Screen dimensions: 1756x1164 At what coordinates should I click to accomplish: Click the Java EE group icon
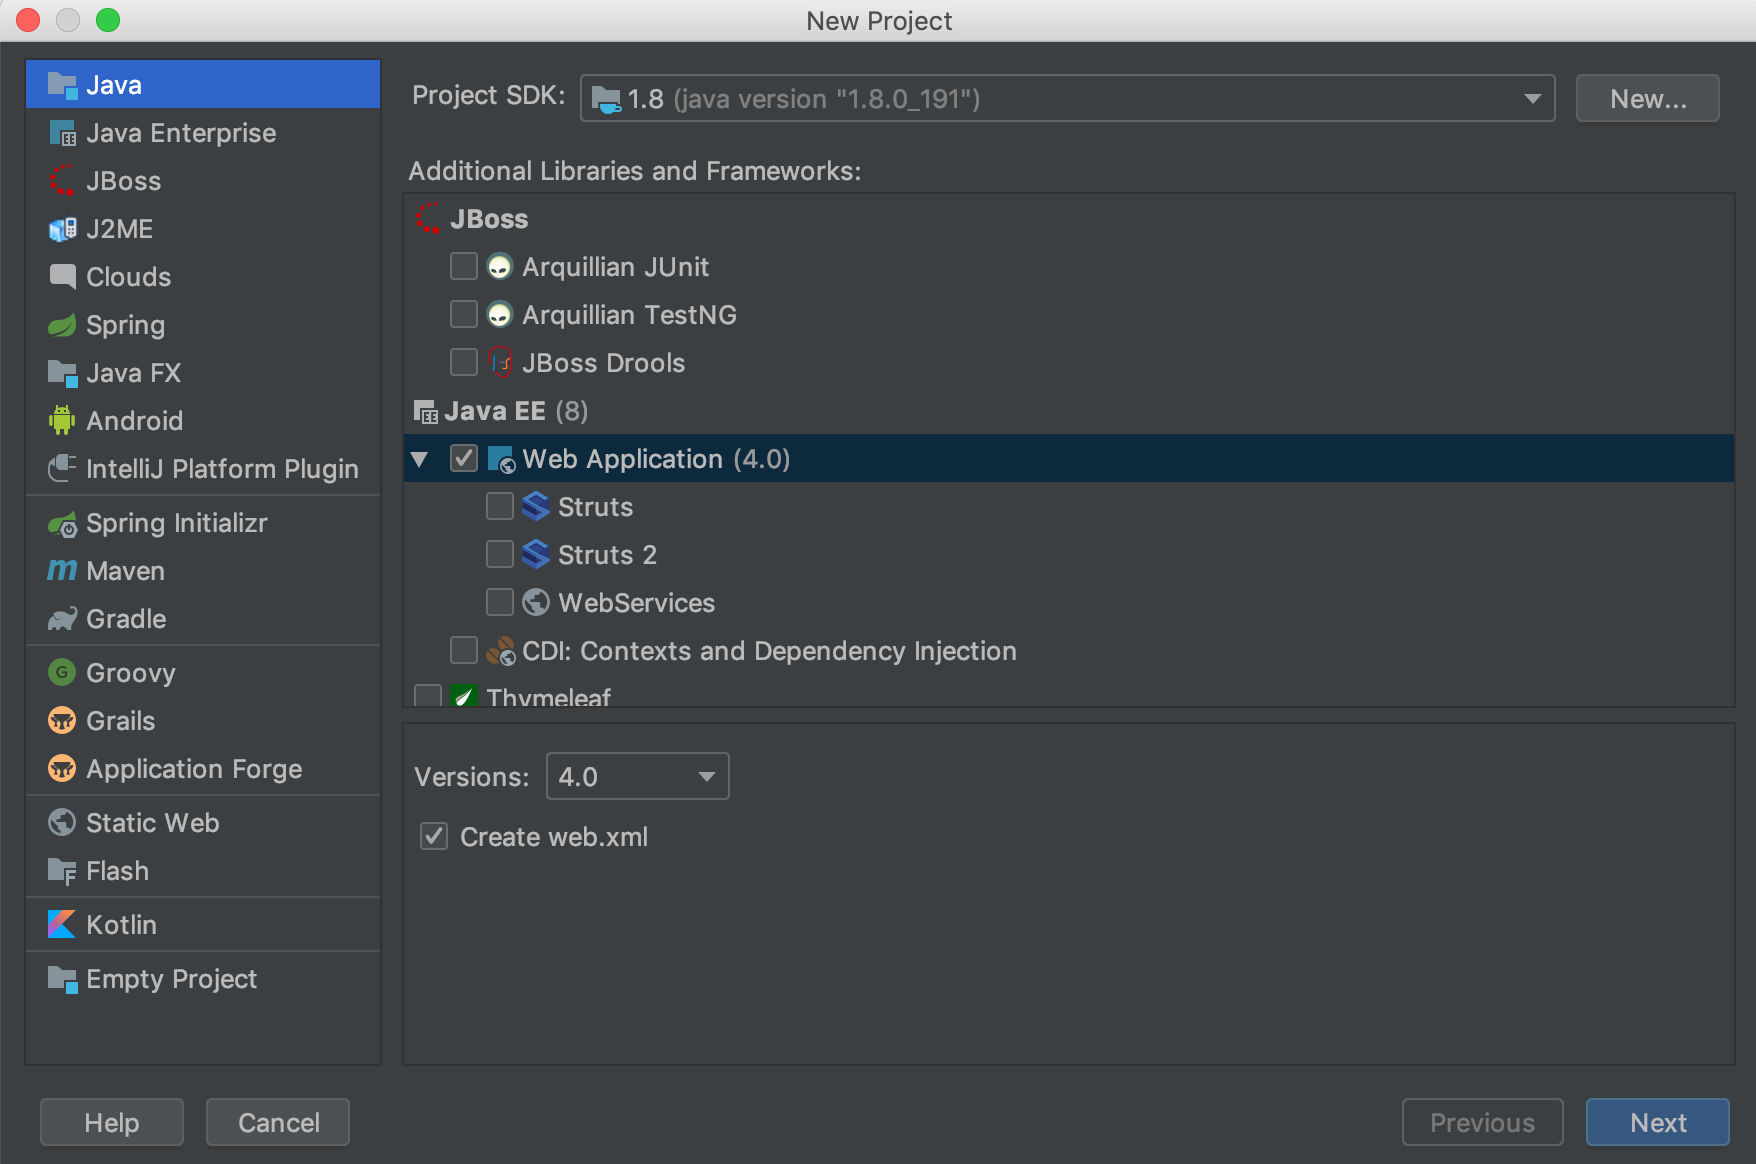click(x=426, y=411)
